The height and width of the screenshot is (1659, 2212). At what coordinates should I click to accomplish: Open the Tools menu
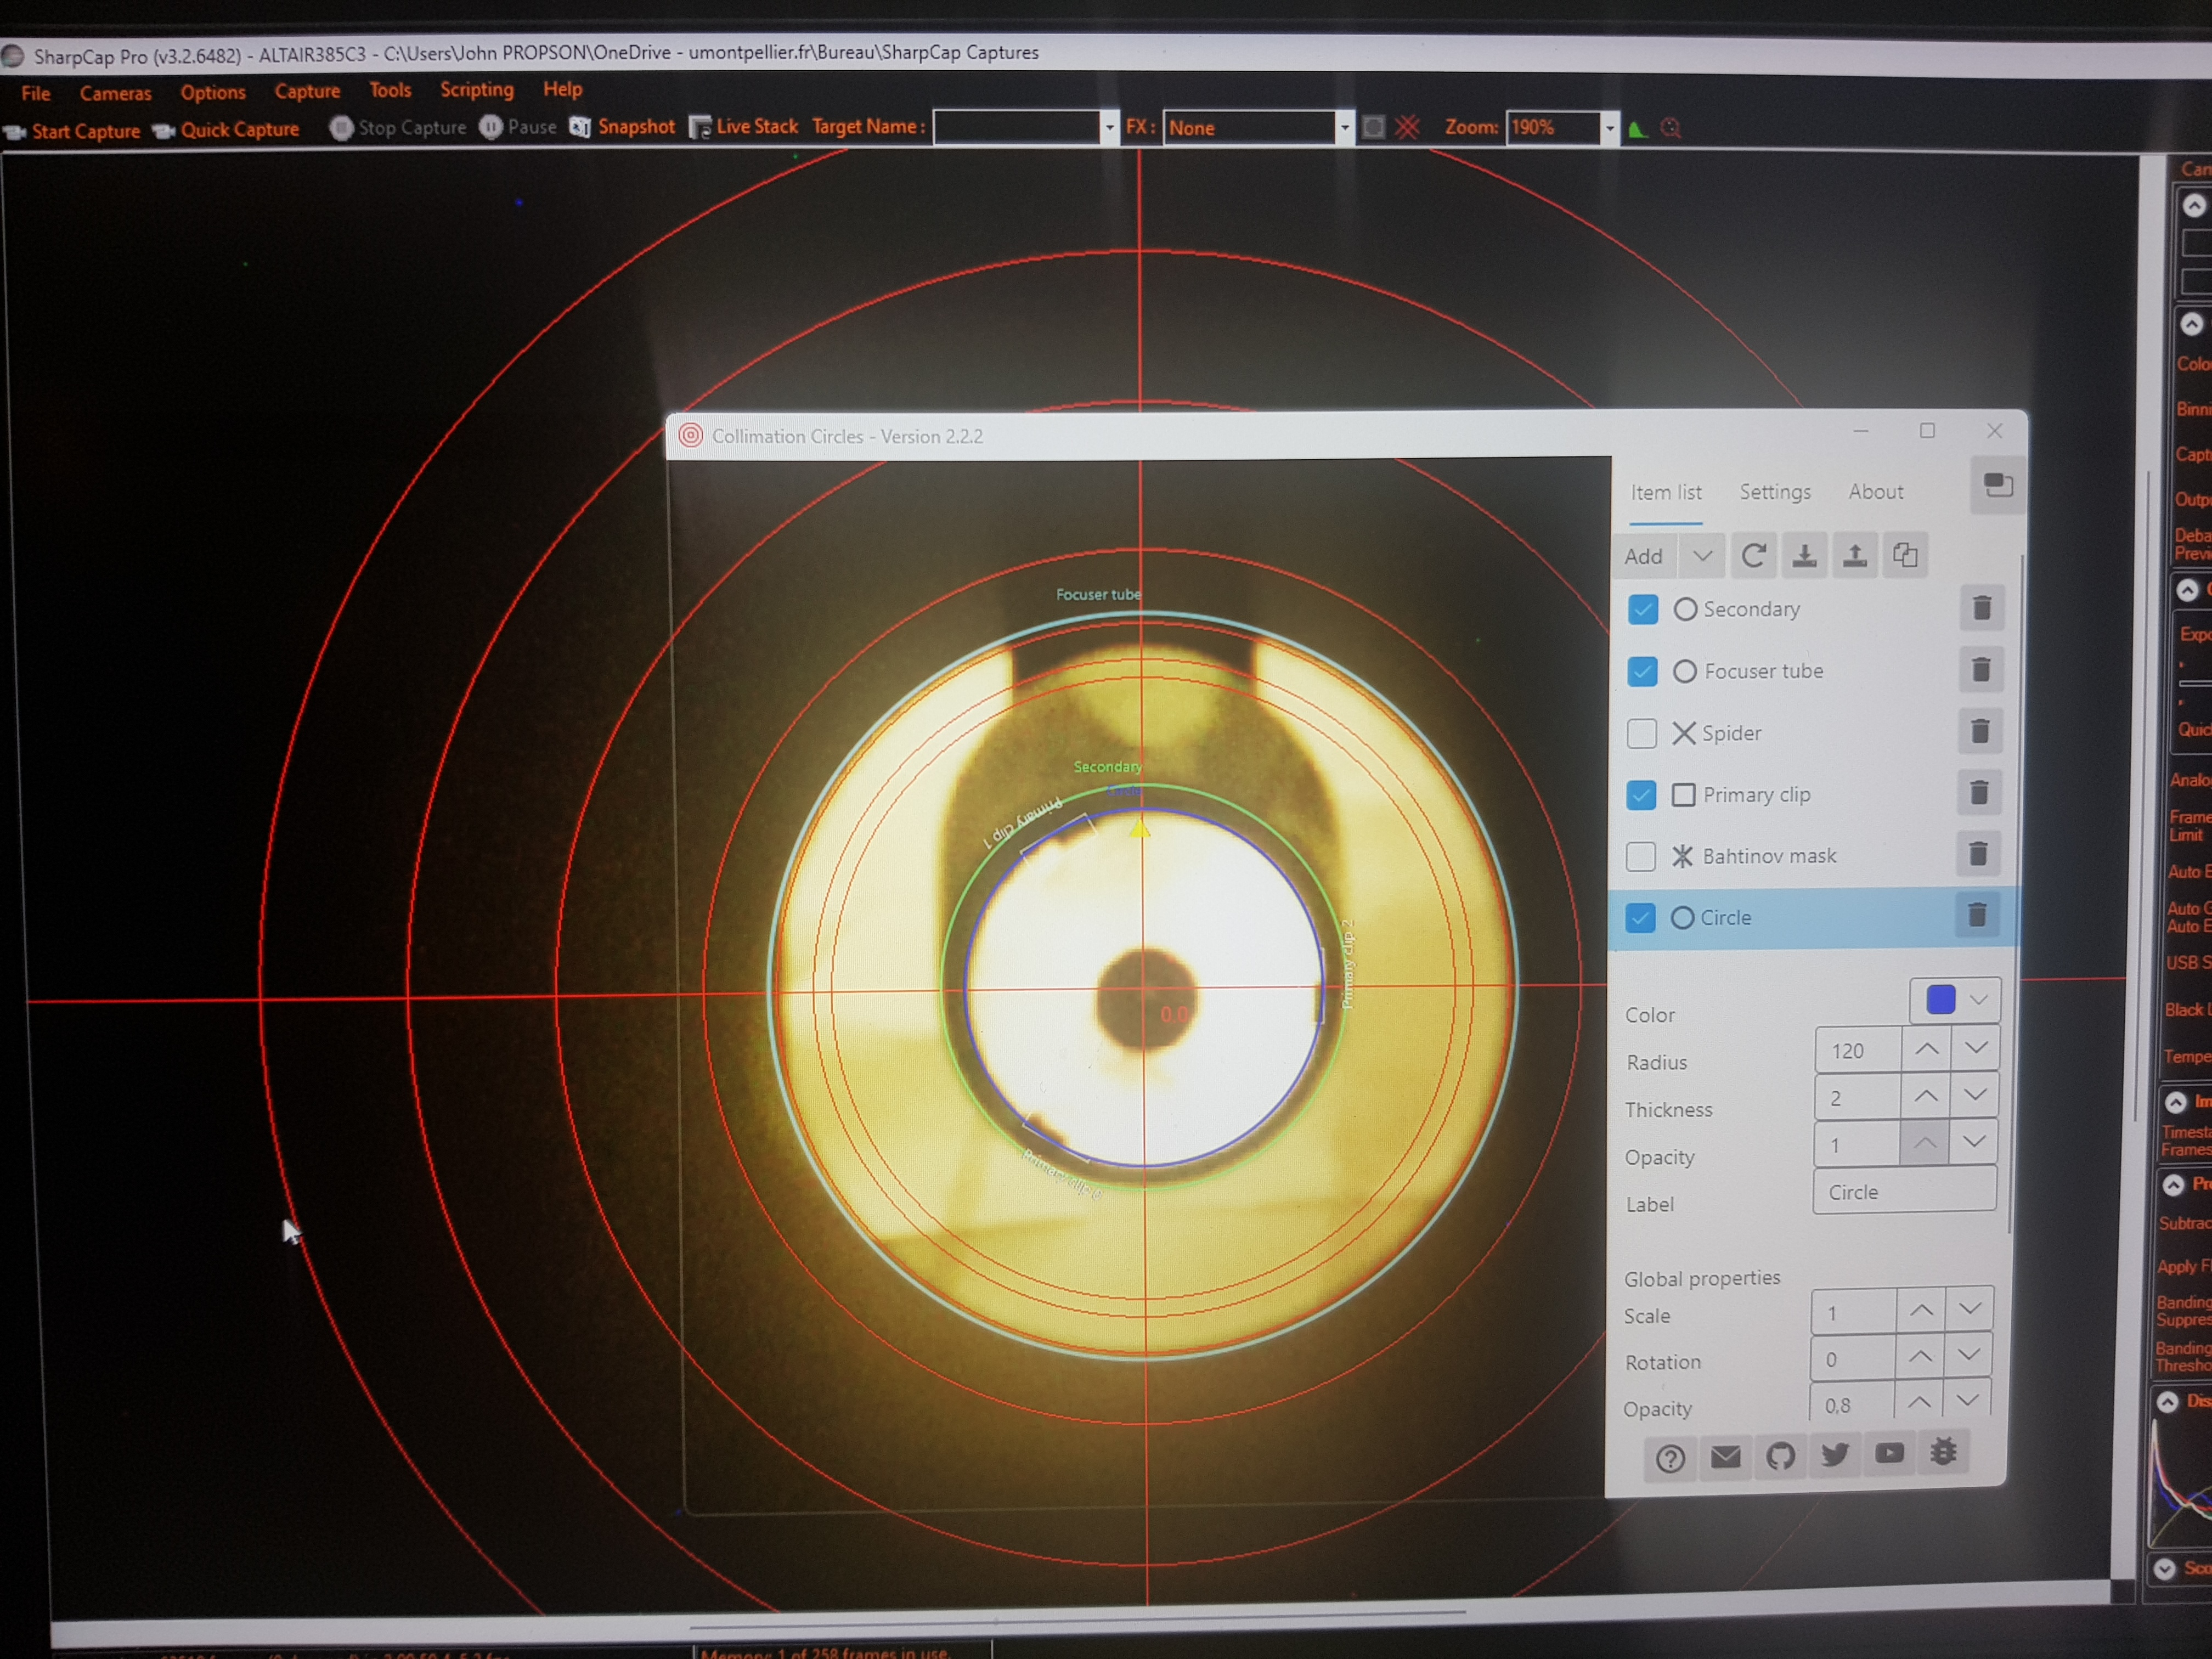point(390,90)
